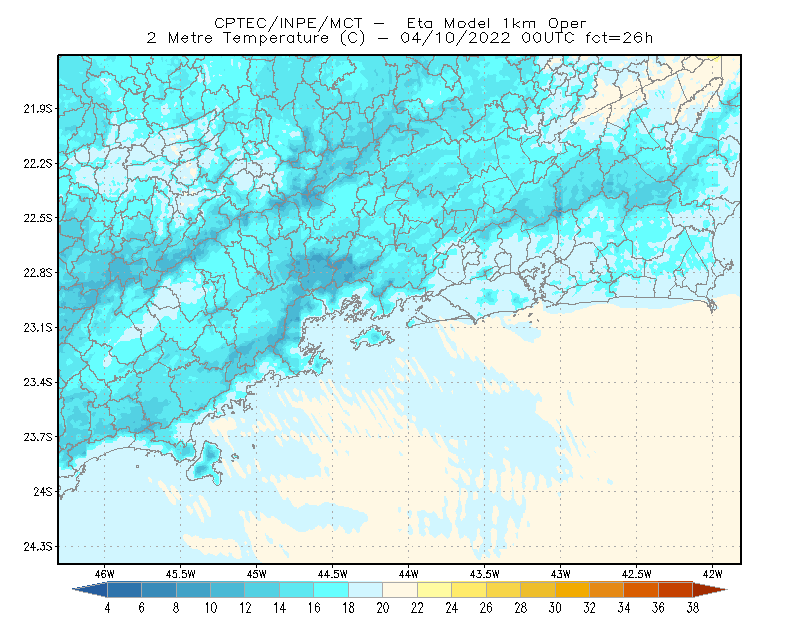
Task: Click the cyan segment between 16 and 18
Action: (331, 590)
